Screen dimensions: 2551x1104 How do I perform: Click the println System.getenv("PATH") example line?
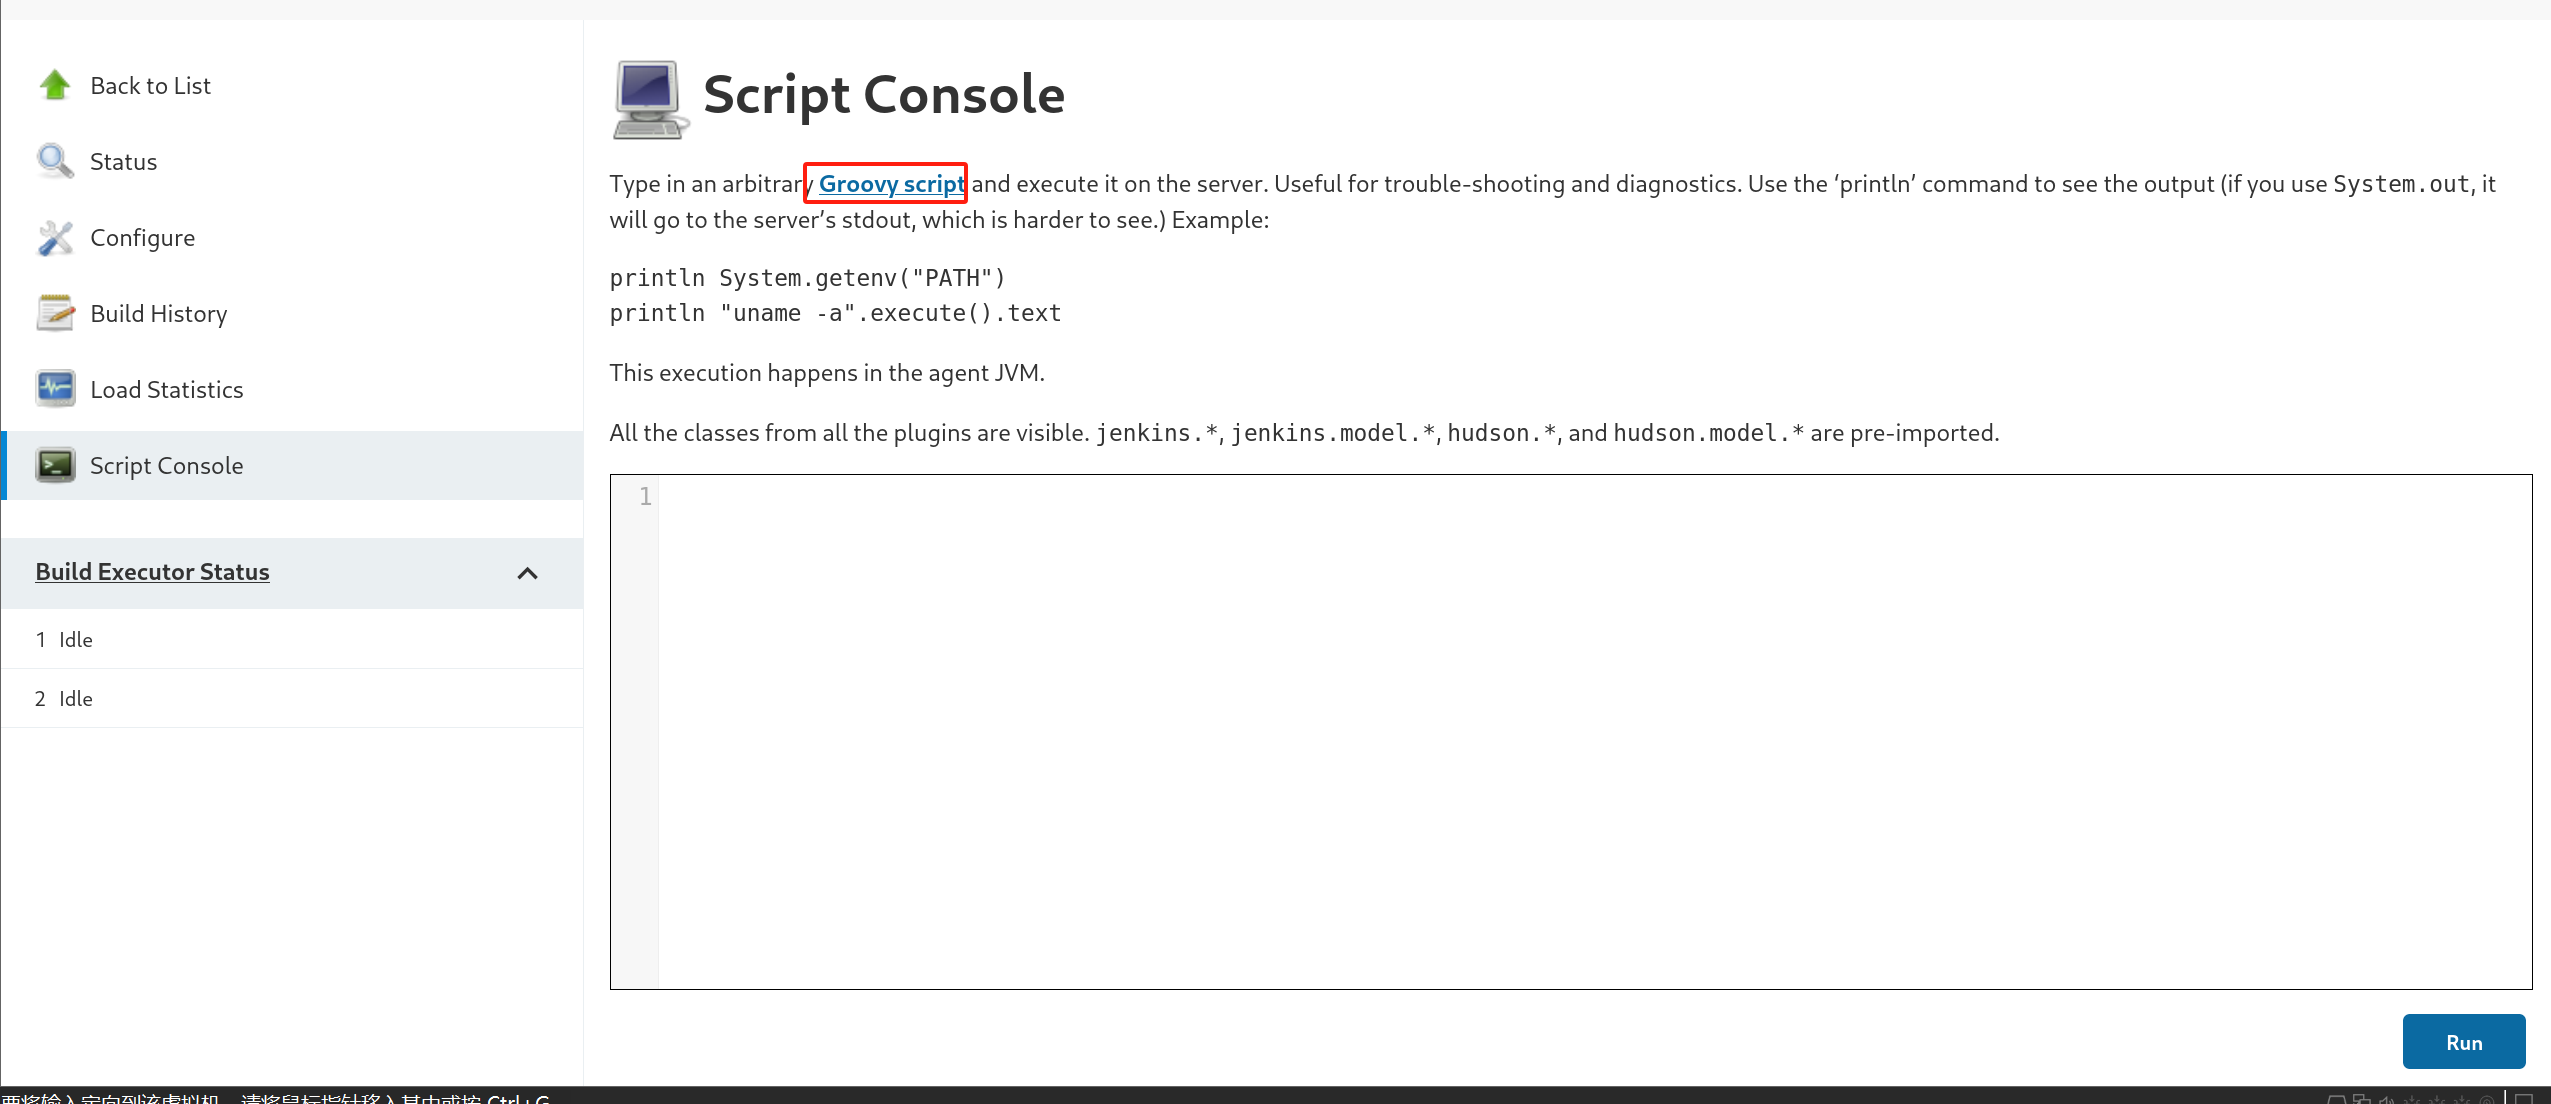(808, 278)
